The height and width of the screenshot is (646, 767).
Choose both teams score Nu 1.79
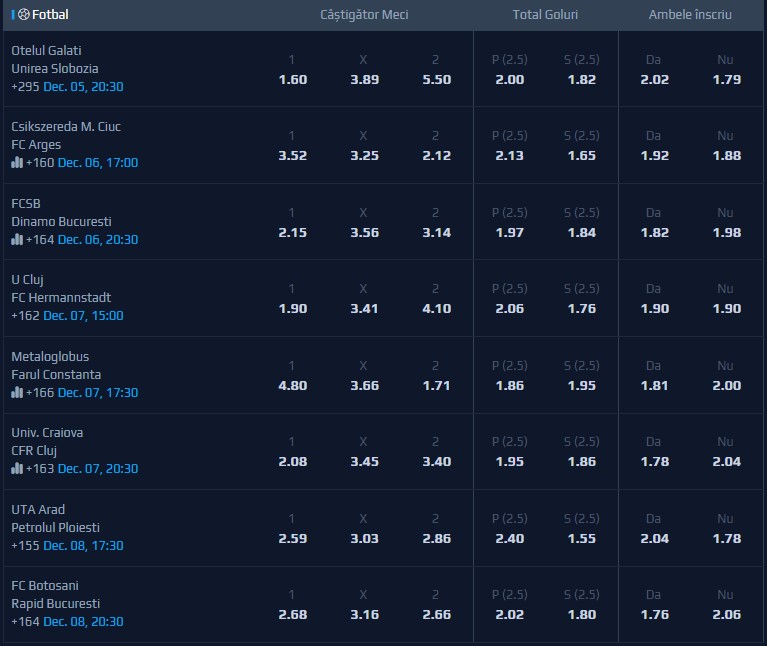pos(726,79)
